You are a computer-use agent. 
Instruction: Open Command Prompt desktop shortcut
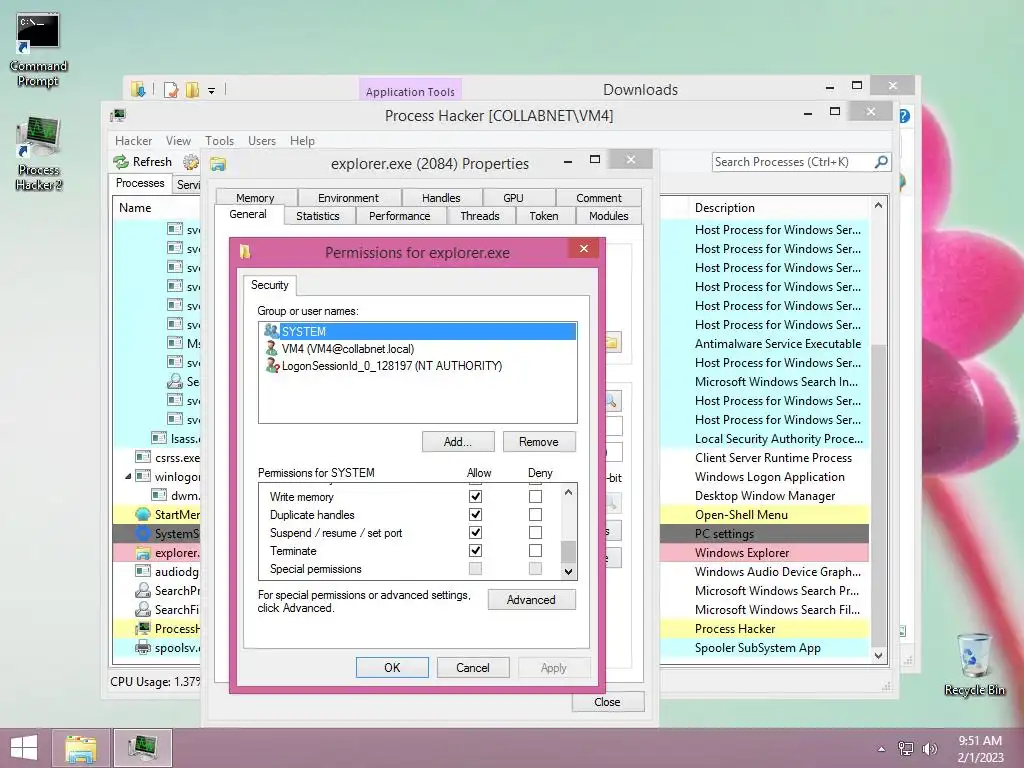click(38, 51)
